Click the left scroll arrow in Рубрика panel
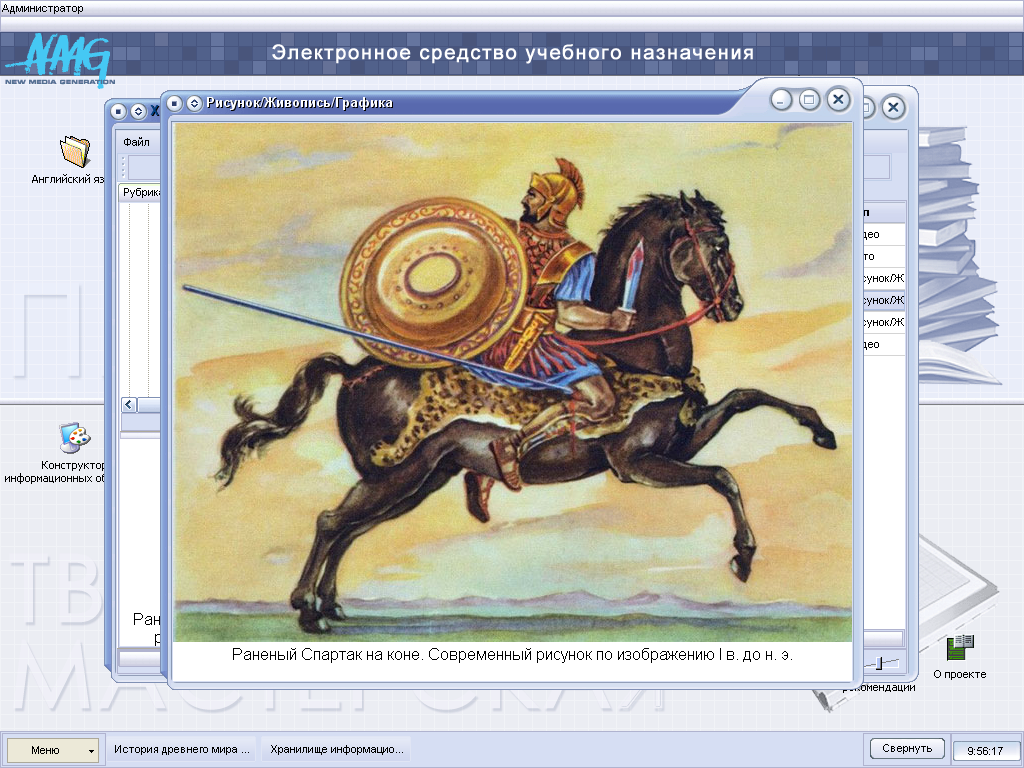 (x=128, y=405)
